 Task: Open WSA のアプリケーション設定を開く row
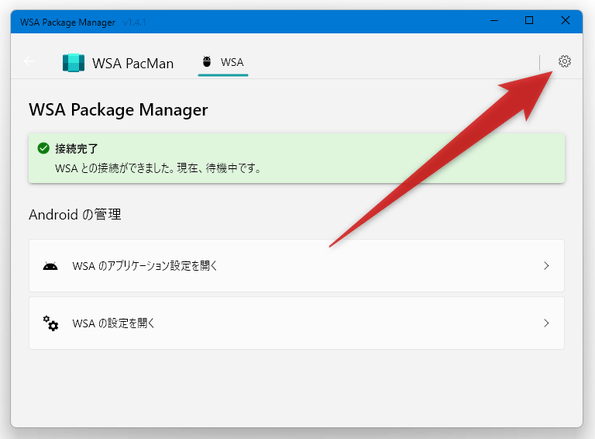(x=297, y=266)
